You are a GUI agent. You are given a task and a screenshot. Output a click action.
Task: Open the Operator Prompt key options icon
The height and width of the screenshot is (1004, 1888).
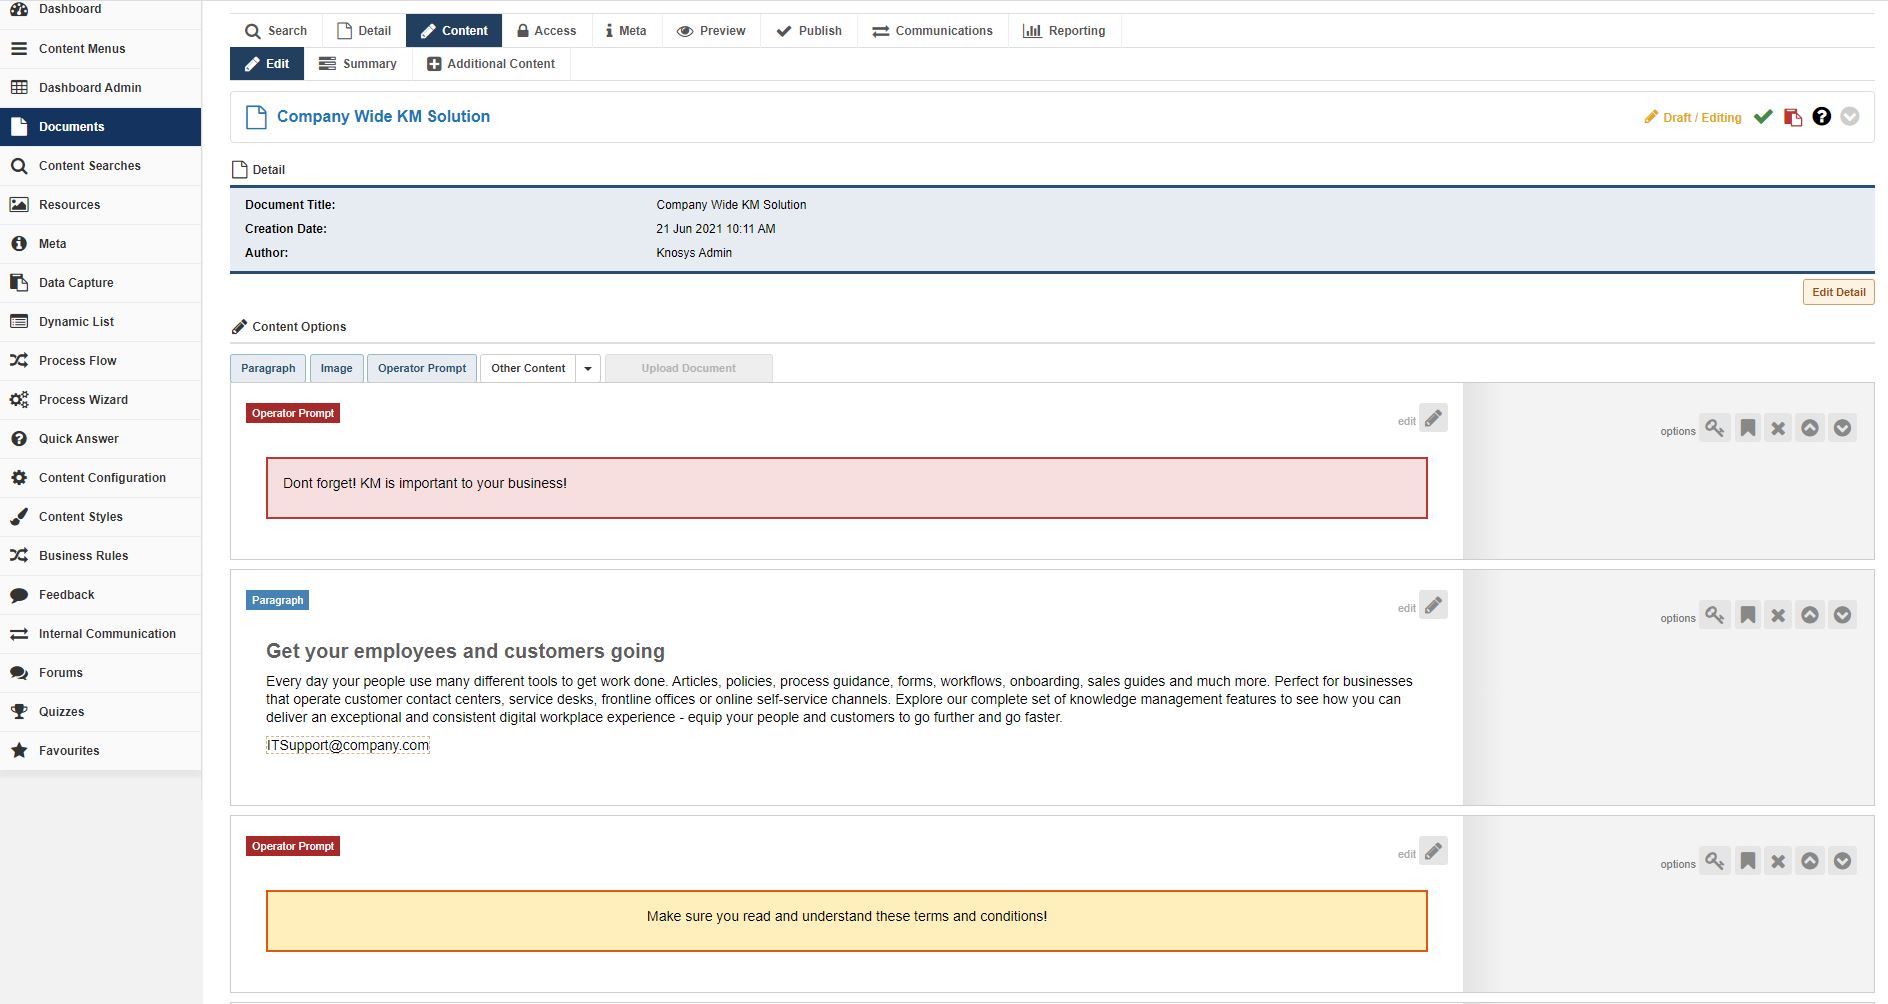pyautogui.click(x=1716, y=428)
